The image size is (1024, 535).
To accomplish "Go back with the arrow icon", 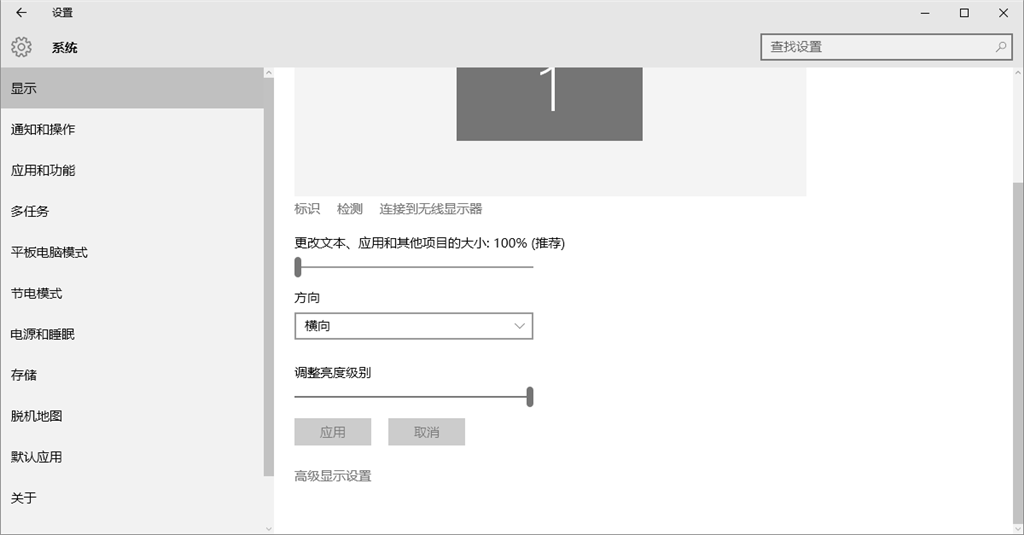I will 22,12.
